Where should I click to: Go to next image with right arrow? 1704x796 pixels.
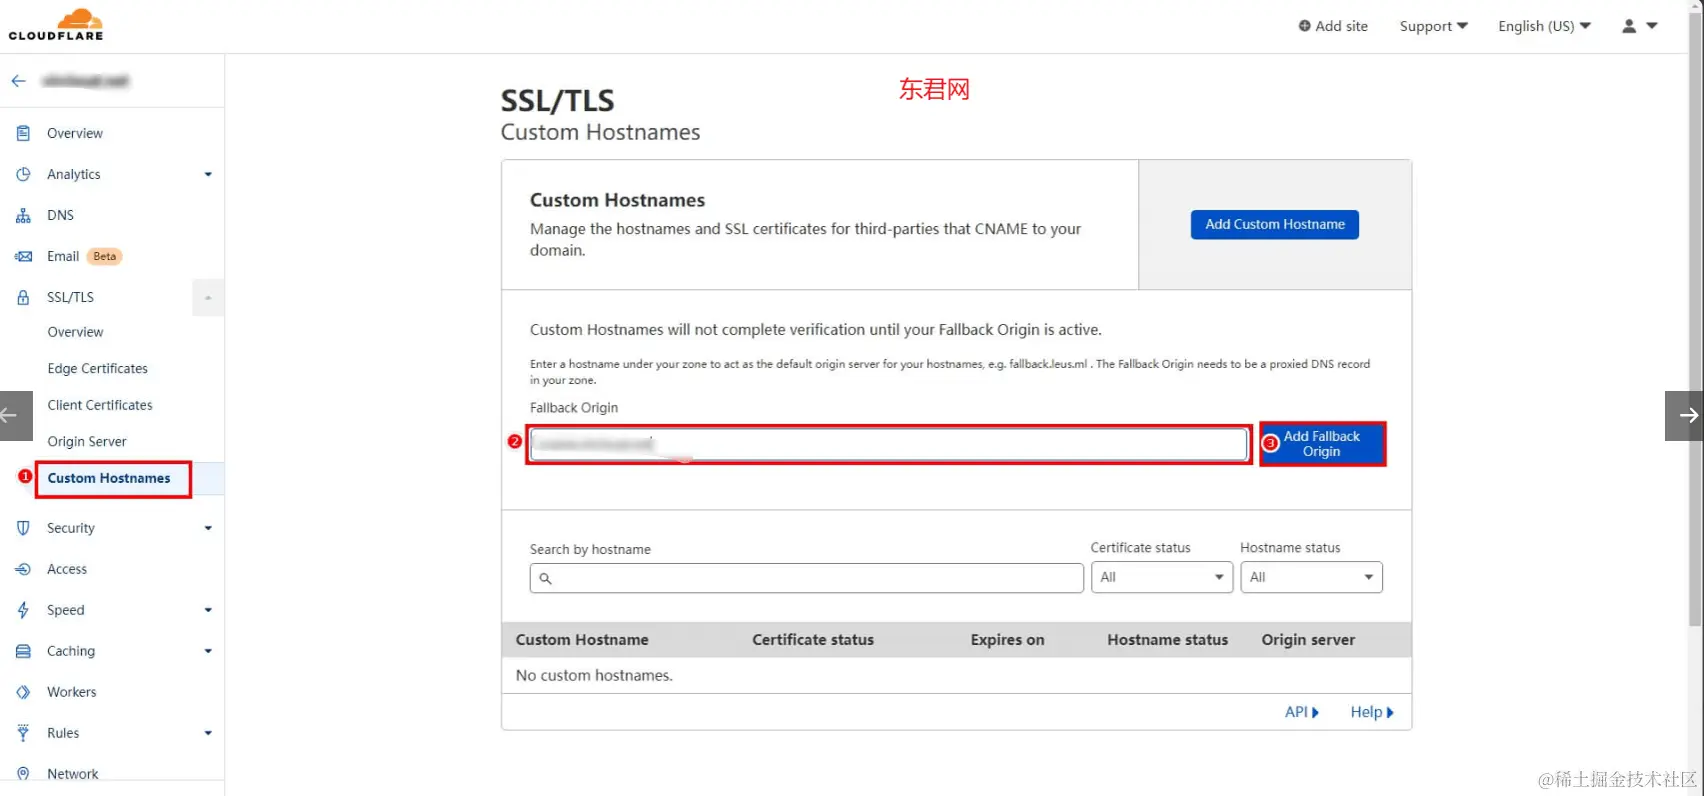tap(1685, 415)
